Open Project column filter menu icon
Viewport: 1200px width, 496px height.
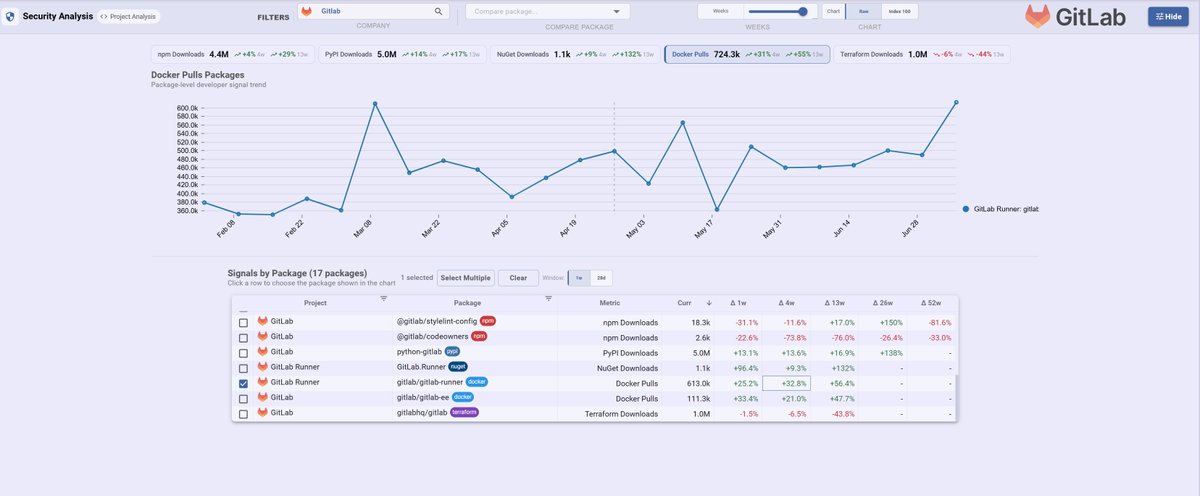point(383,299)
